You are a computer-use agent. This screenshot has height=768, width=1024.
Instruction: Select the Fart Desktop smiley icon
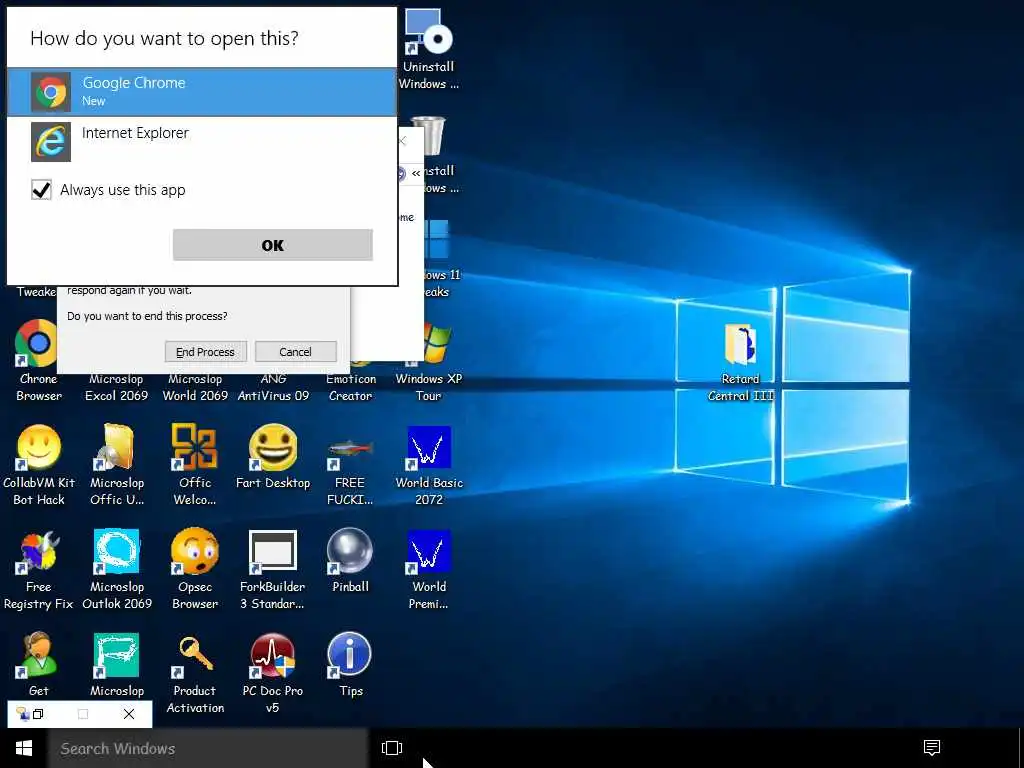click(x=273, y=456)
